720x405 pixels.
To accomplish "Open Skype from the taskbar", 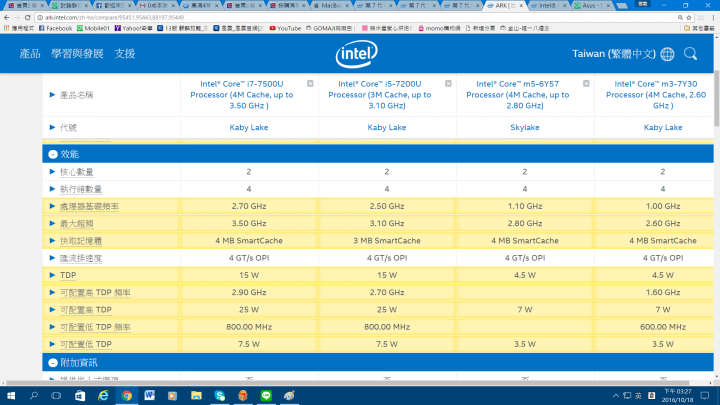I will 219,395.
